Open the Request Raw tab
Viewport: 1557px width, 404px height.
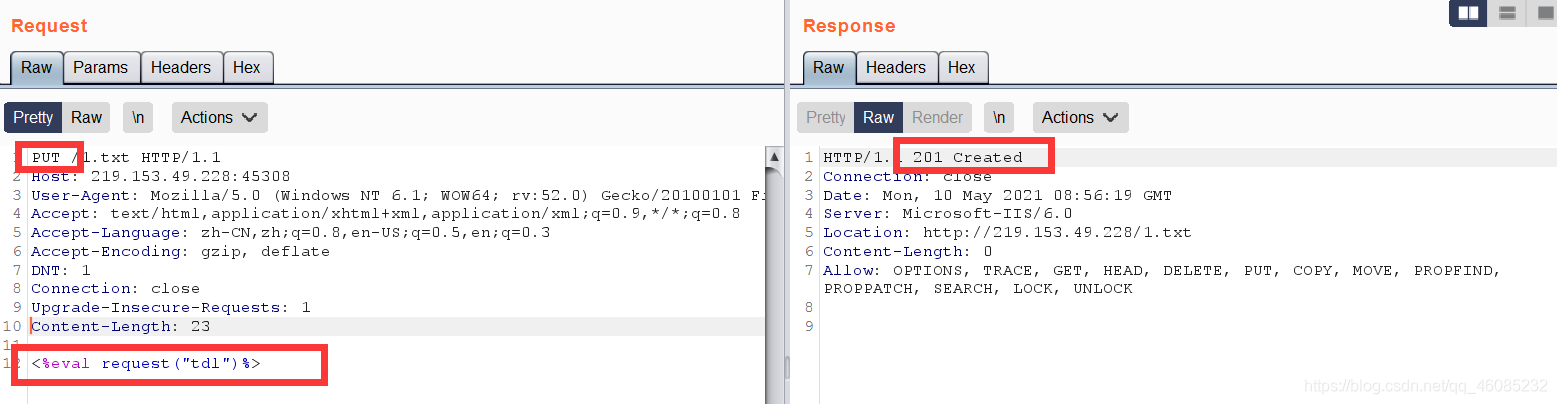tap(37, 68)
